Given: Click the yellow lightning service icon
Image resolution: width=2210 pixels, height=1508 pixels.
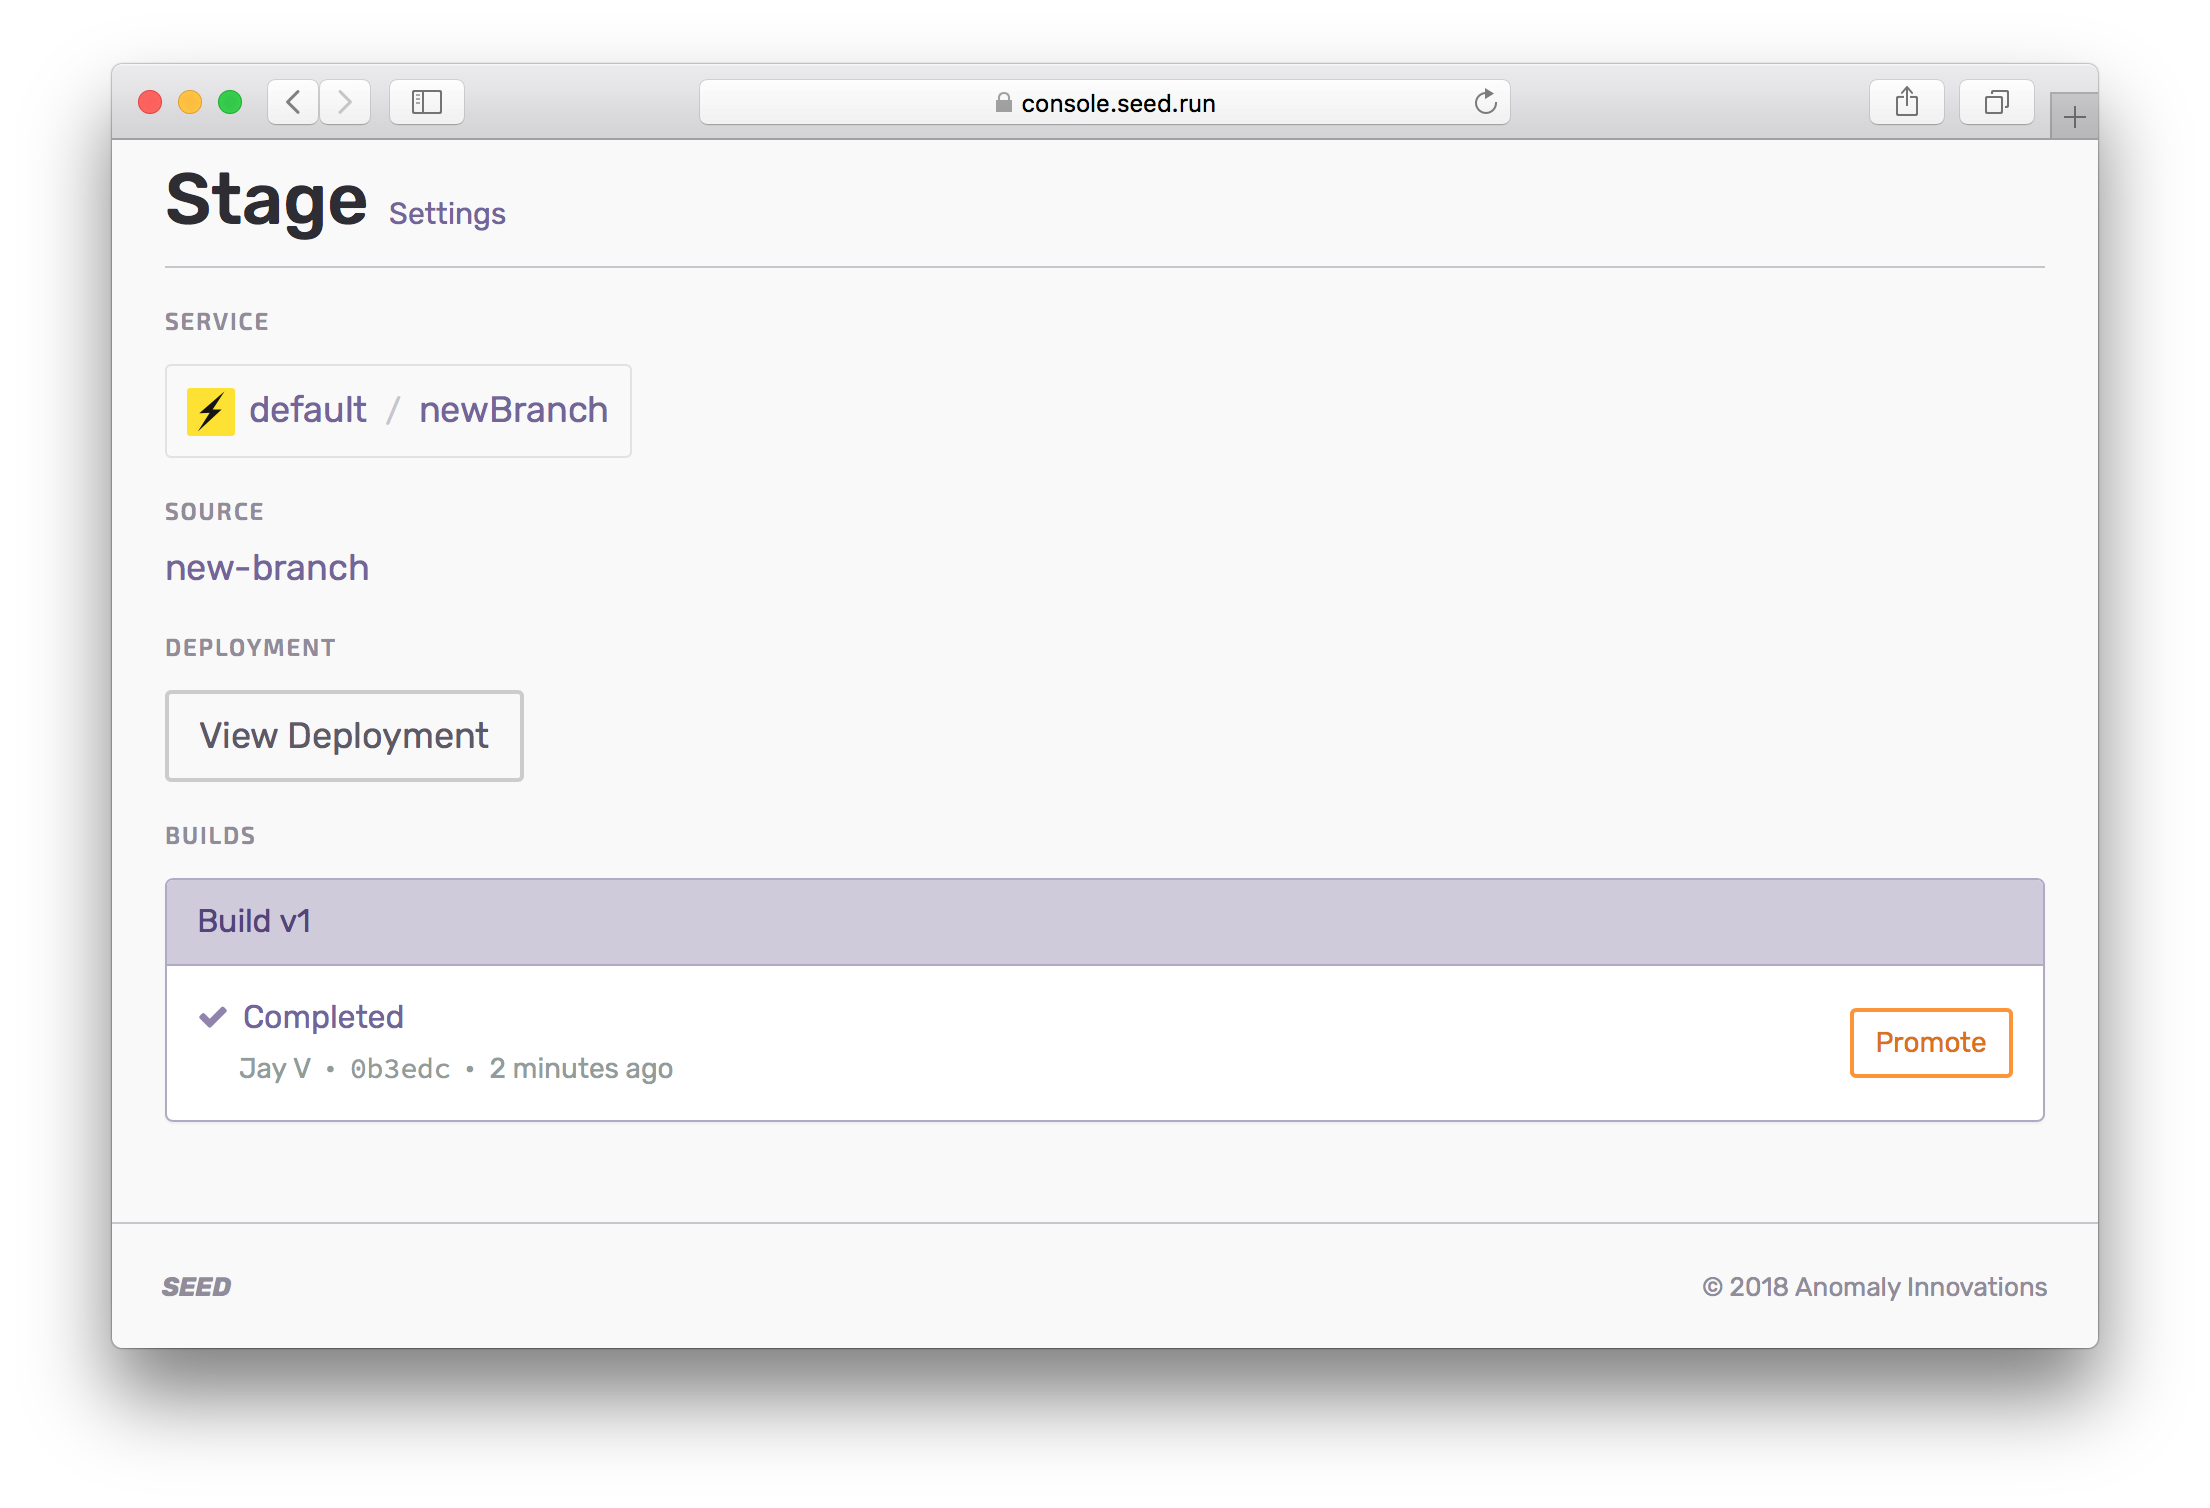Looking at the screenshot, I should pos(211,411).
